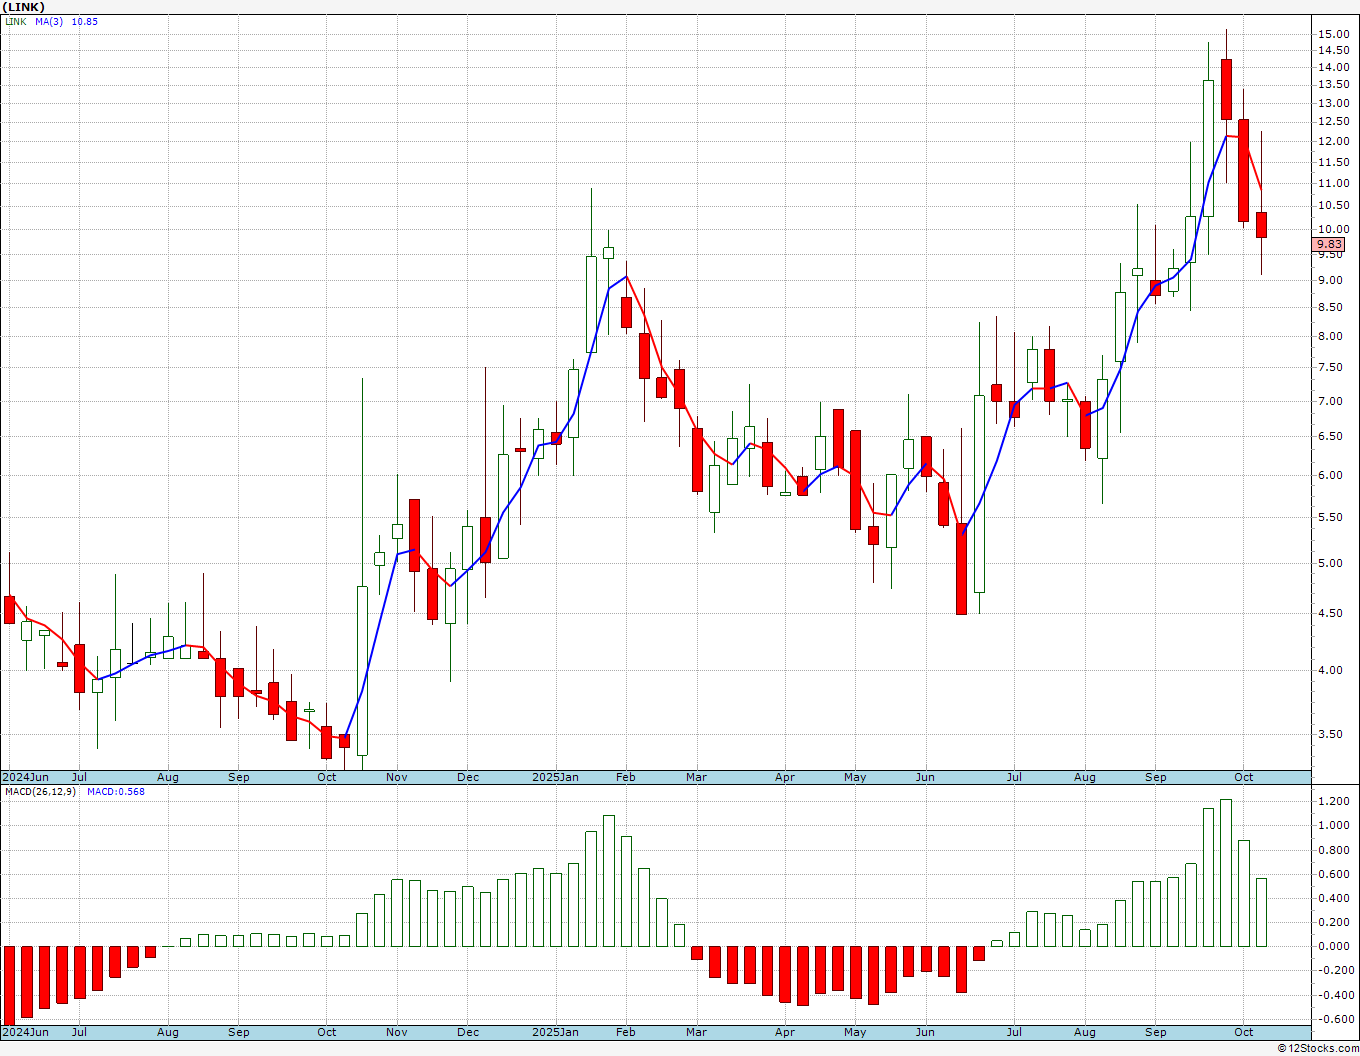Click the 7.00 price axis label
This screenshot has height=1056, width=1360.
[x=1332, y=402]
